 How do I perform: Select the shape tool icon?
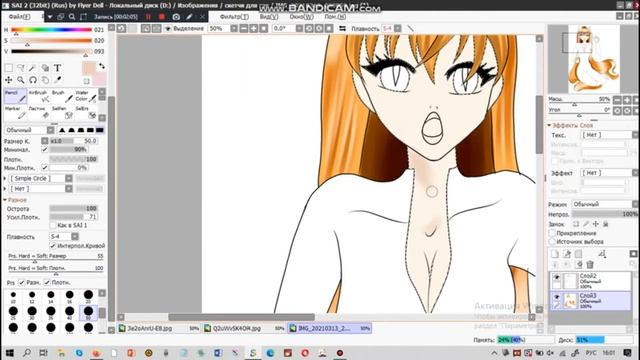click(x=45, y=68)
